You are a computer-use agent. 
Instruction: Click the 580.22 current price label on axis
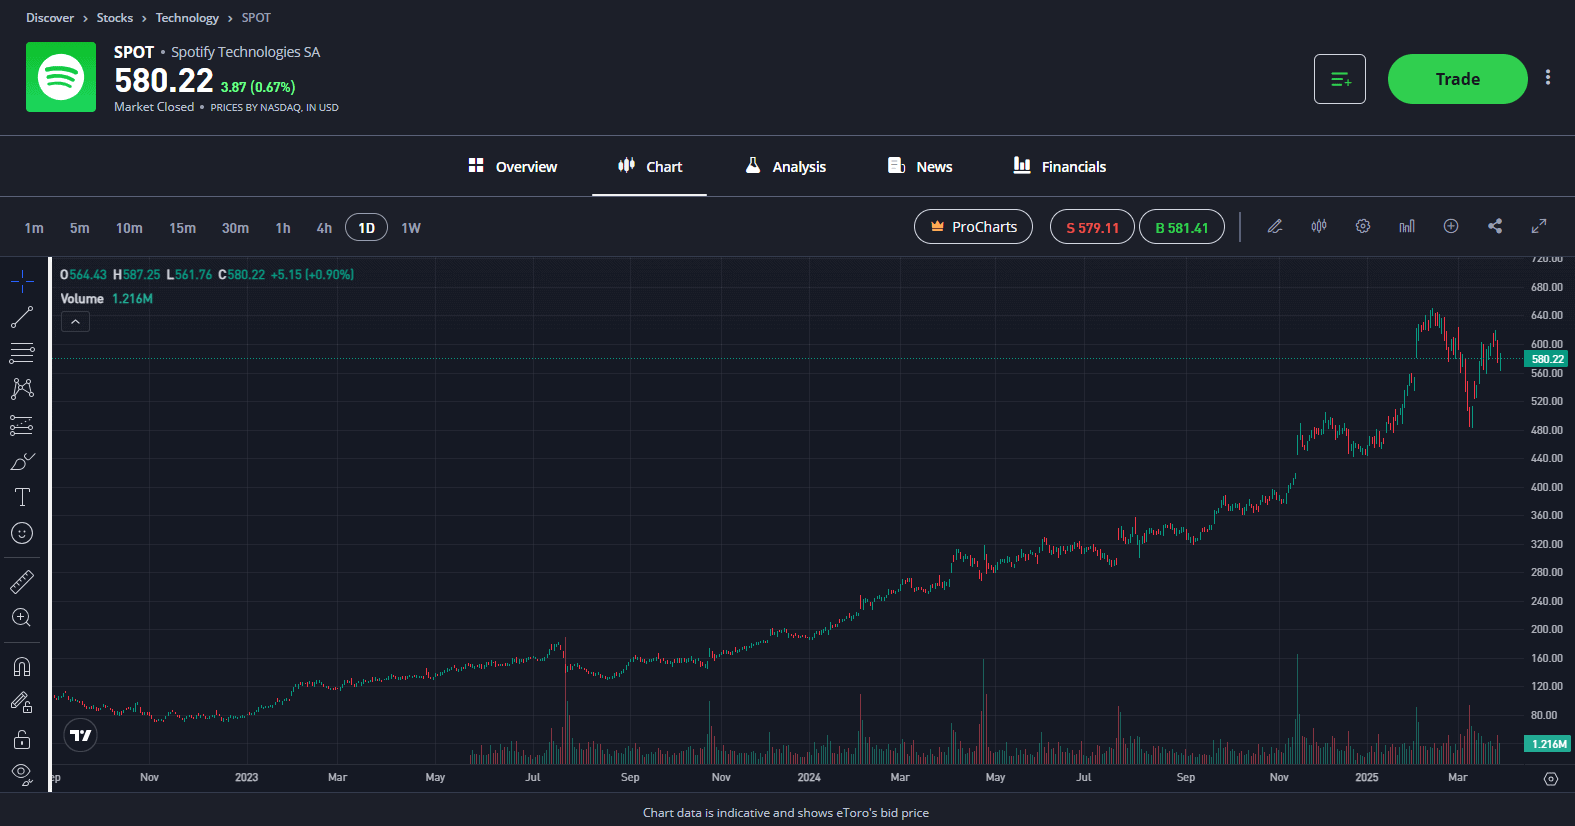(1546, 359)
